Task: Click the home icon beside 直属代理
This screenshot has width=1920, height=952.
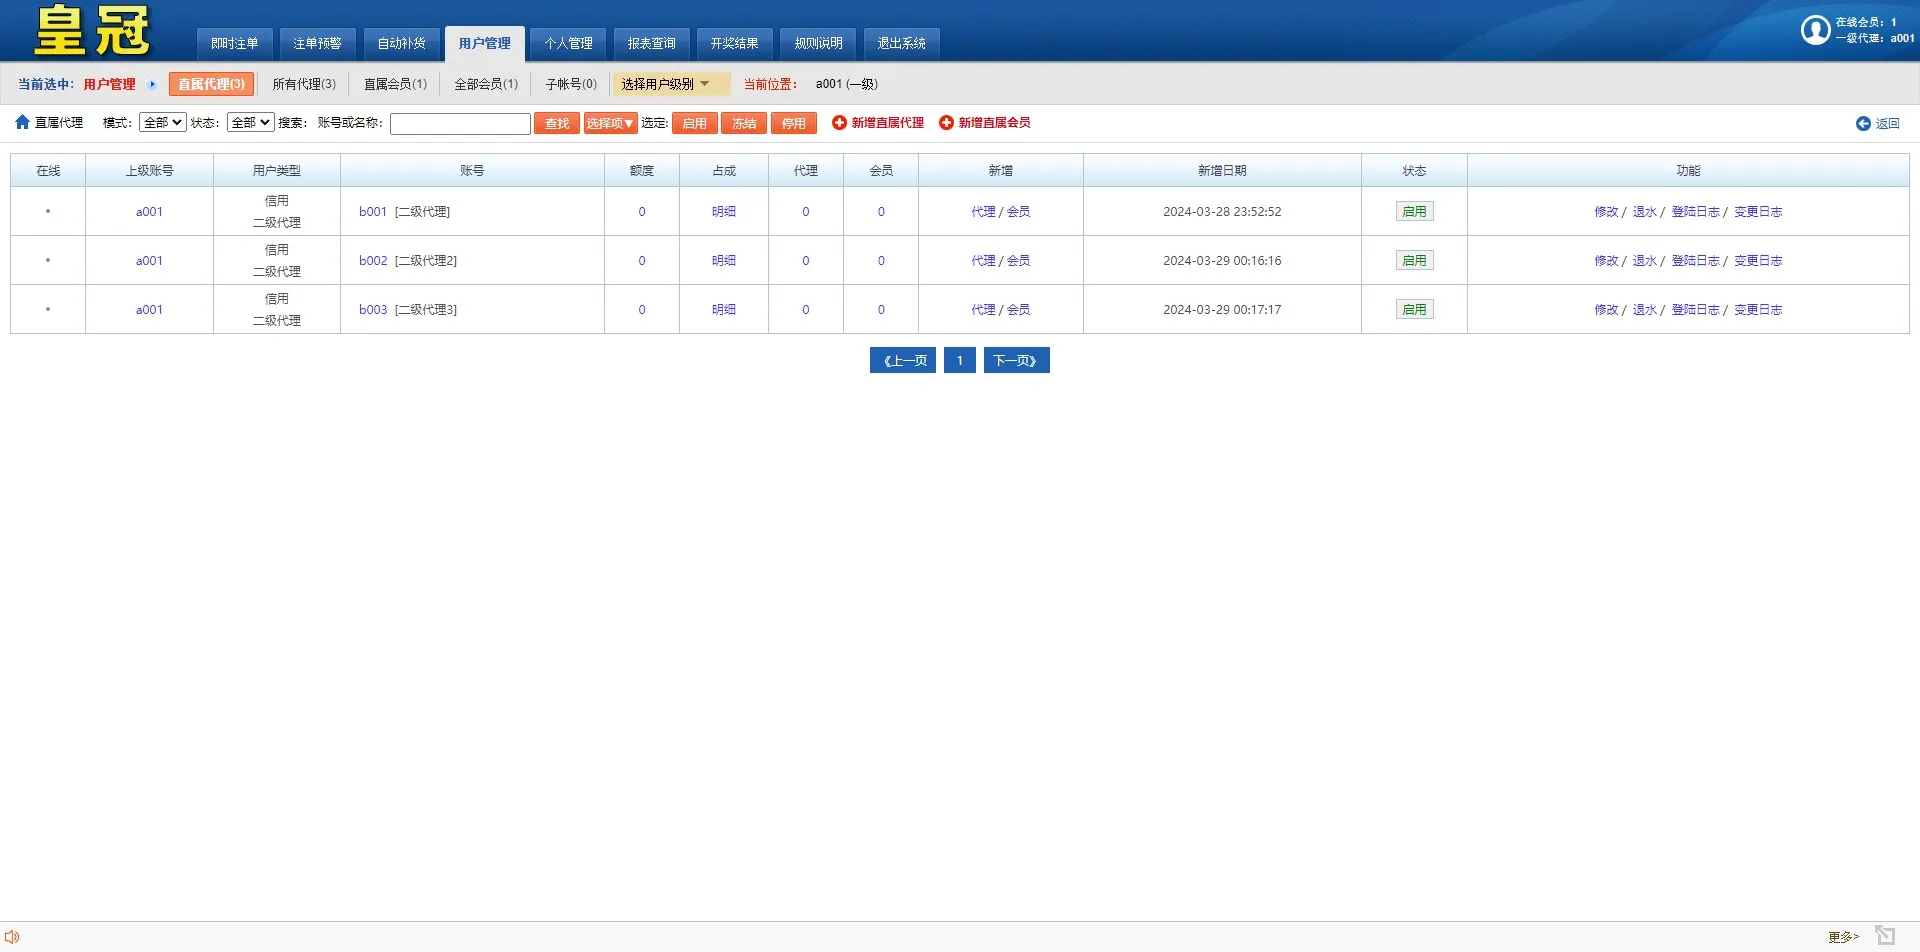Action: [x=22, y=122]
